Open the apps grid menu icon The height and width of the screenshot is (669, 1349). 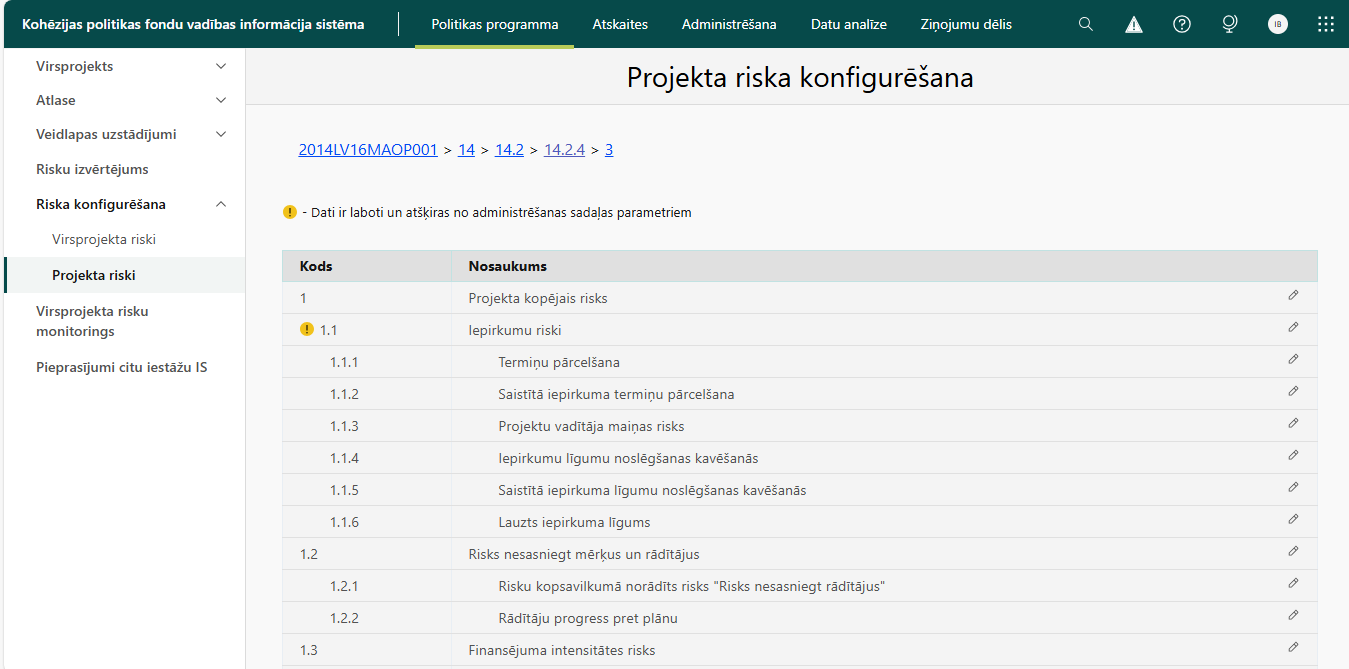click(x=1326, y=24)
